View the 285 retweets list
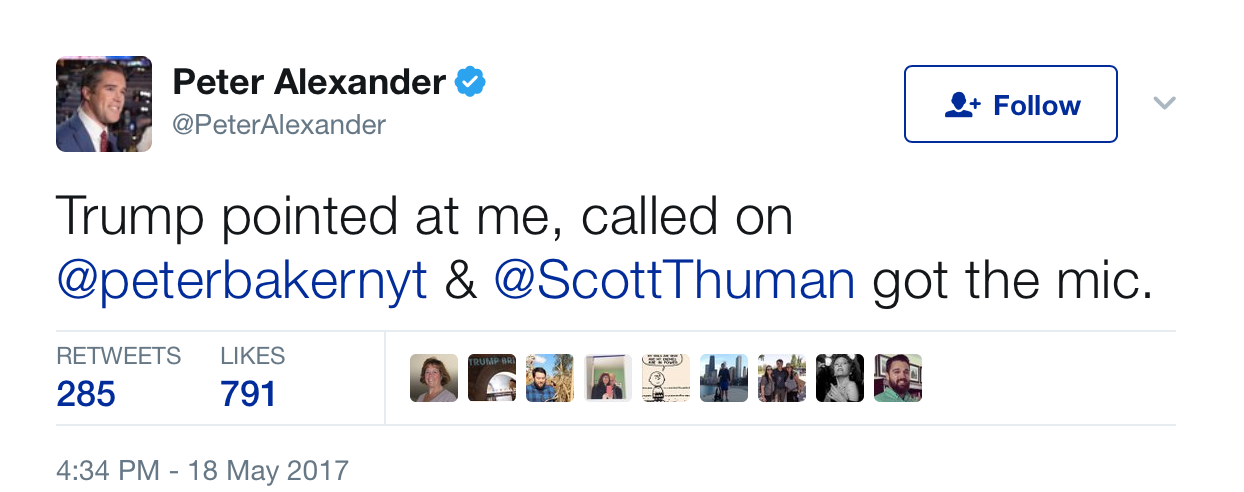This screenshot has height=492, width=1244. (118, 377)
